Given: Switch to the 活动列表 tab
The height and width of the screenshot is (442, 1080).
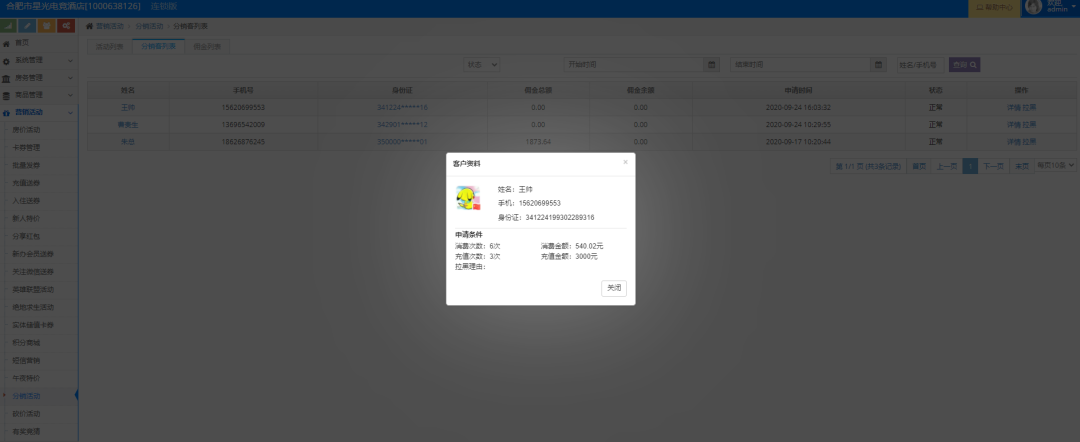Looking at the screenshot, I should click(x=110, y=47).
